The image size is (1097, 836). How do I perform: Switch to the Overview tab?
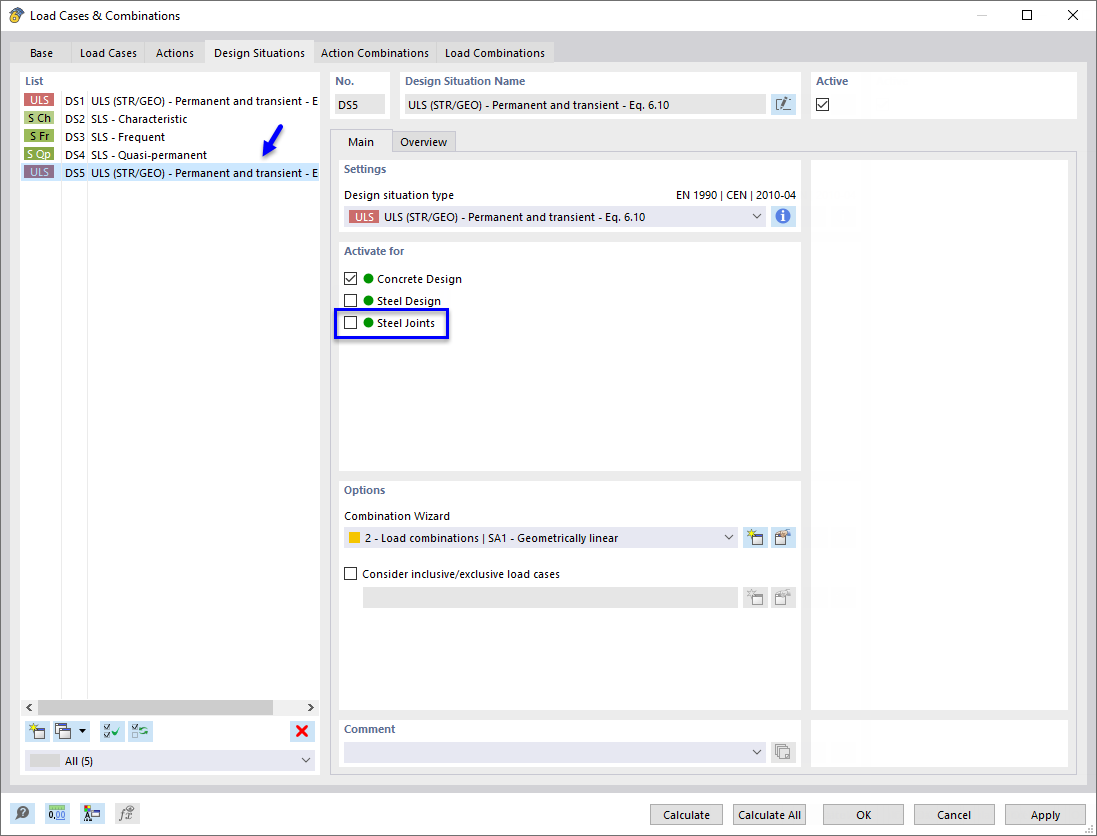423,141
